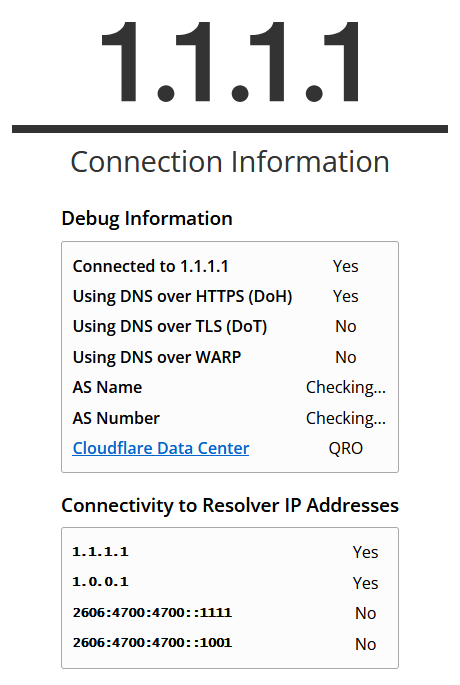The image size is (460, 685).
Task: Click the Checking... value beside AS Name
Action: (x=346, y=387)
